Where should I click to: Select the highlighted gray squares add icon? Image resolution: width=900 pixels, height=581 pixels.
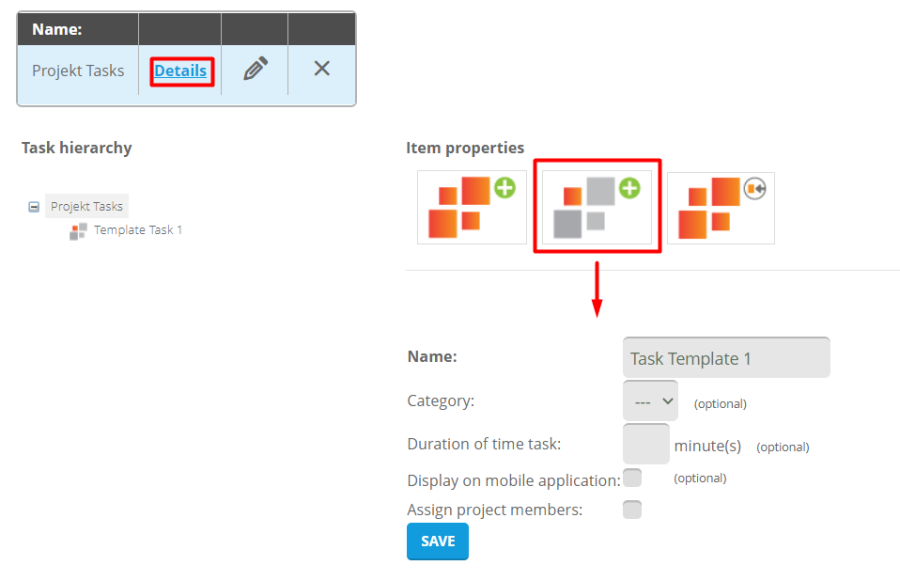[x=597, y=207]
